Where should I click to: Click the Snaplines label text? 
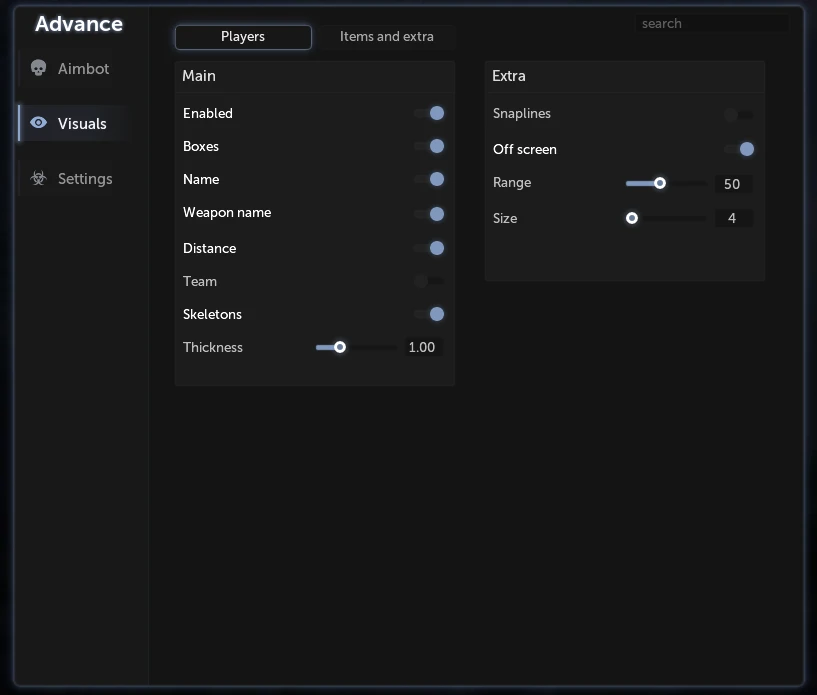point(522,114)
